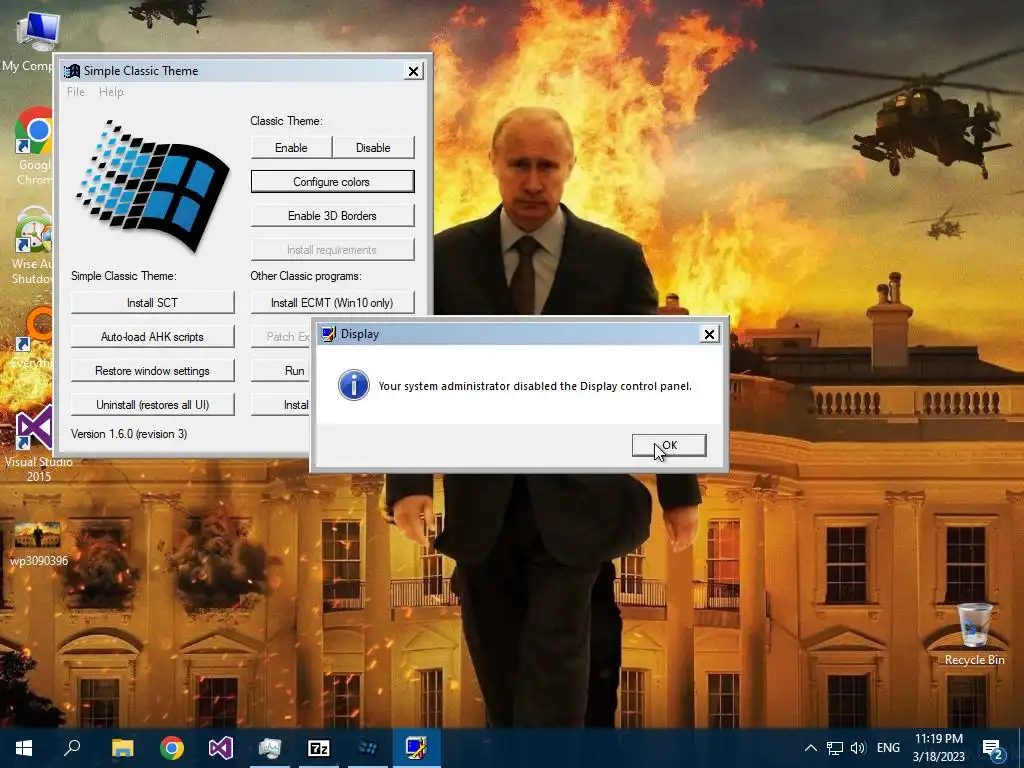Open File Explorer from the taskbar
The image size is (1024, 768).
pyautogui.click(x=122, y=748)
